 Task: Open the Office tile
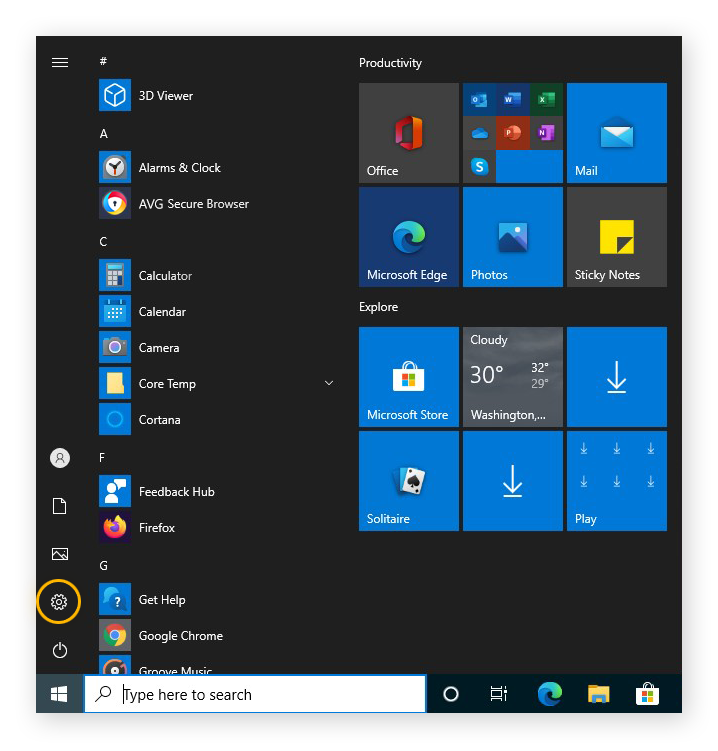click(409, 133)
